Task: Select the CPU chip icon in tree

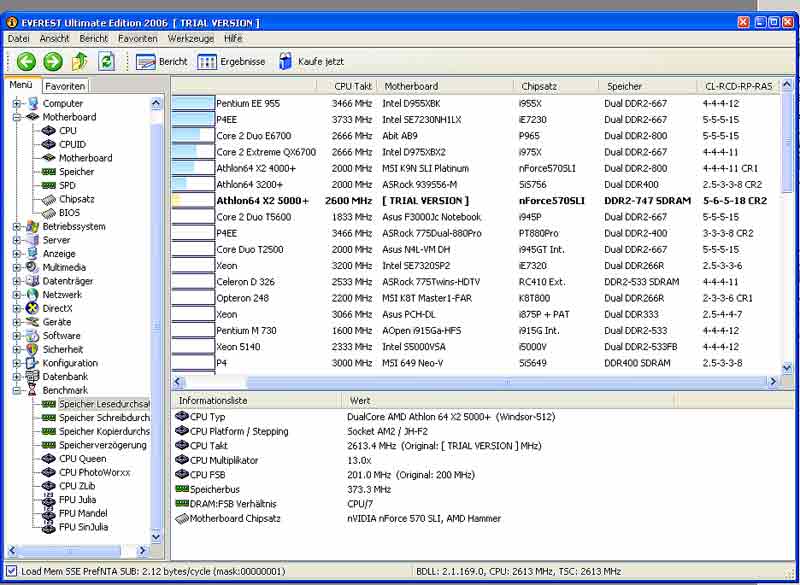Action: coord(48,131)
